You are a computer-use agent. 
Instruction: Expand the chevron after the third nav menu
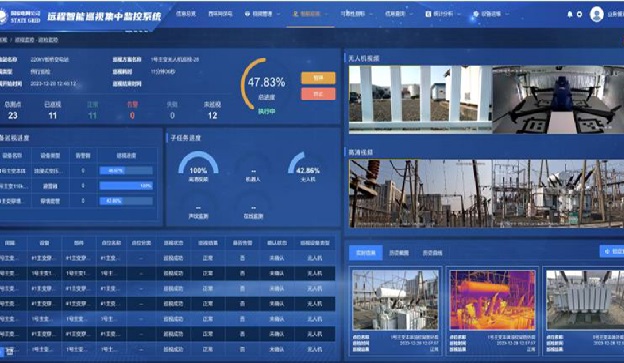(x=278, y=14)
